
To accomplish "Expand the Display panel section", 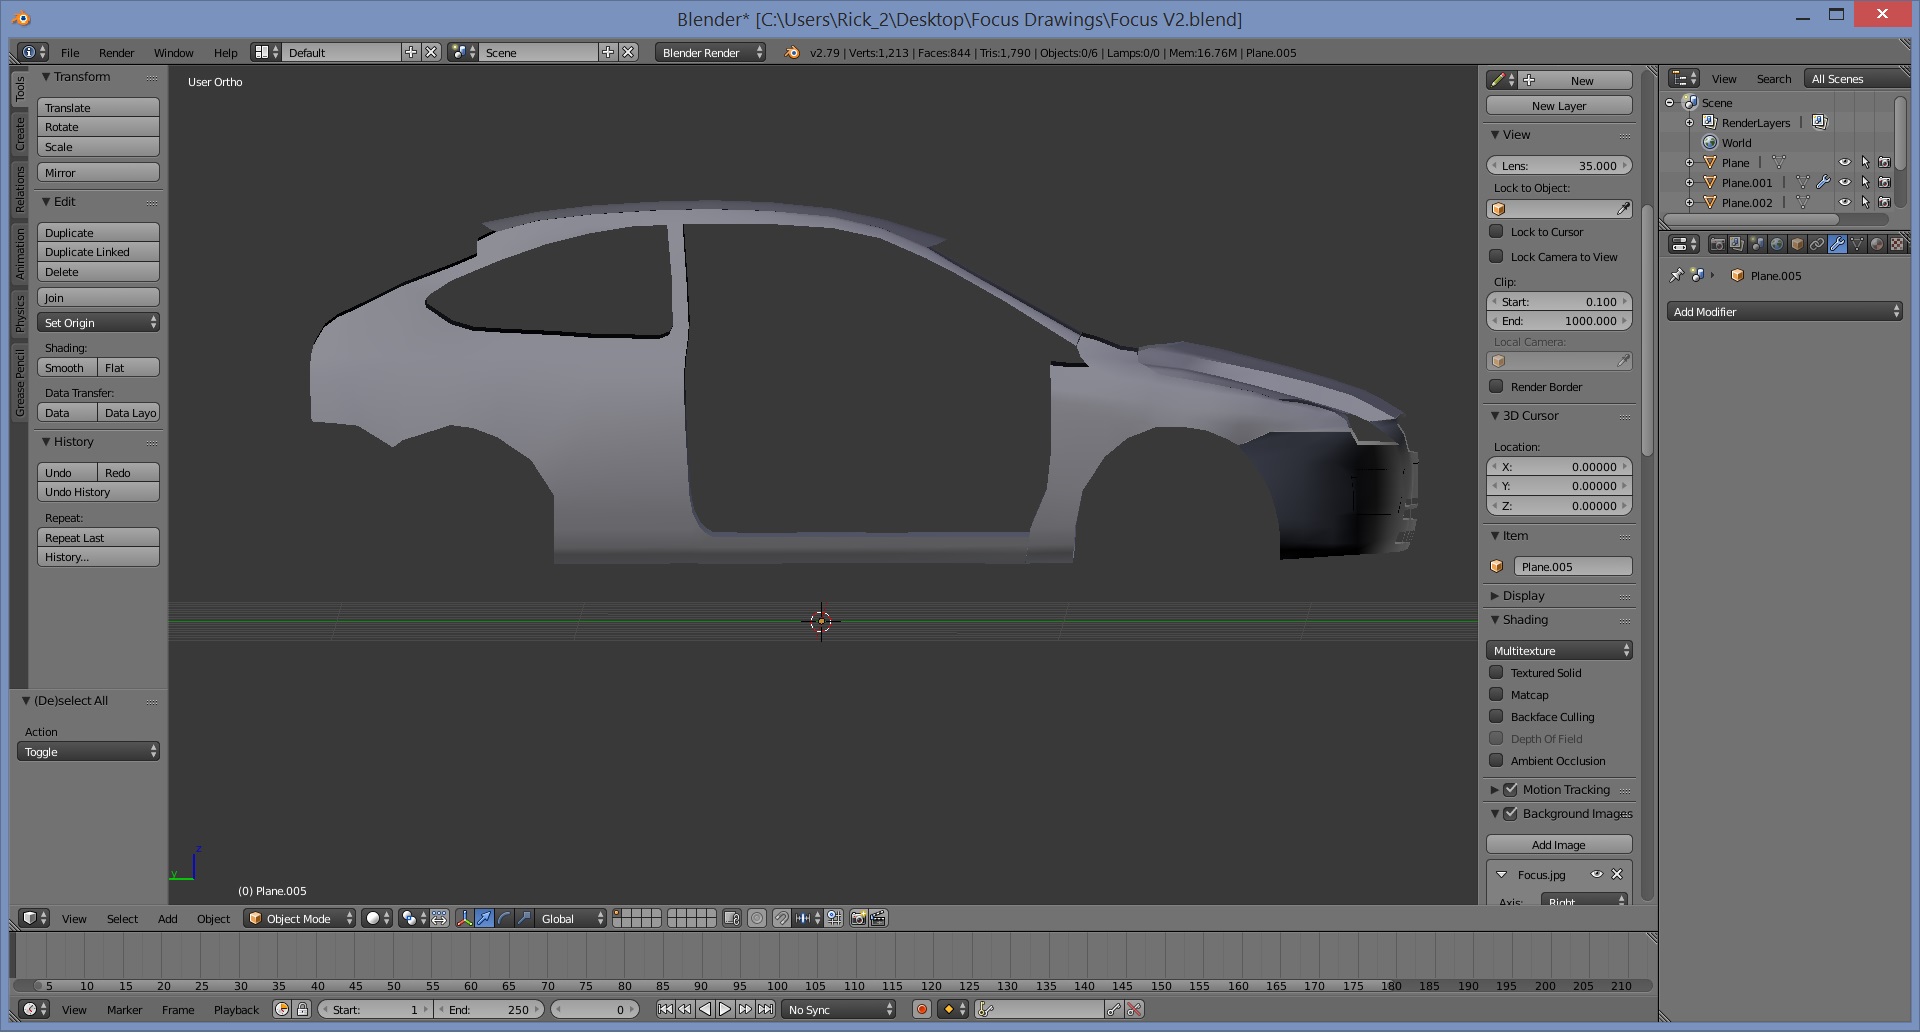I will point(1523,596).
